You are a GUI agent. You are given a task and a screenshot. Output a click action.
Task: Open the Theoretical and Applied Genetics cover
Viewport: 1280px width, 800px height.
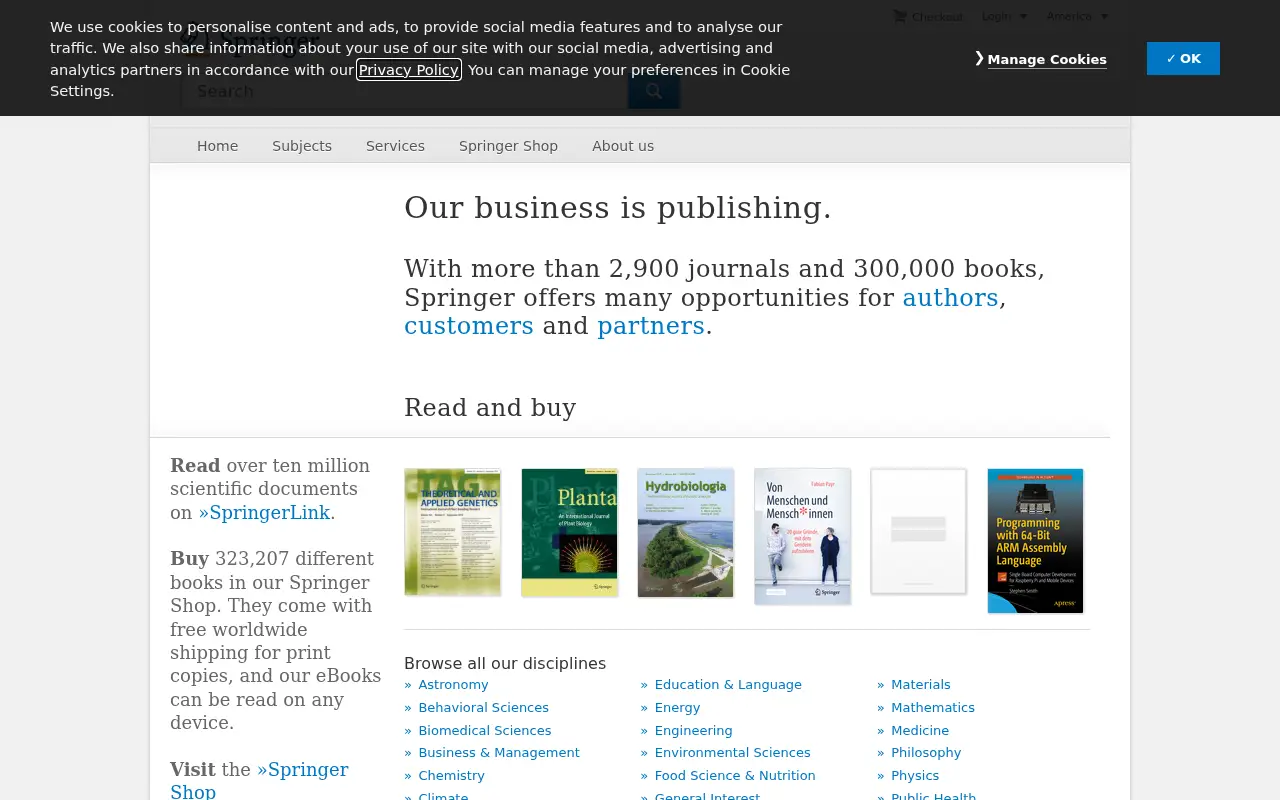point(453,532)
